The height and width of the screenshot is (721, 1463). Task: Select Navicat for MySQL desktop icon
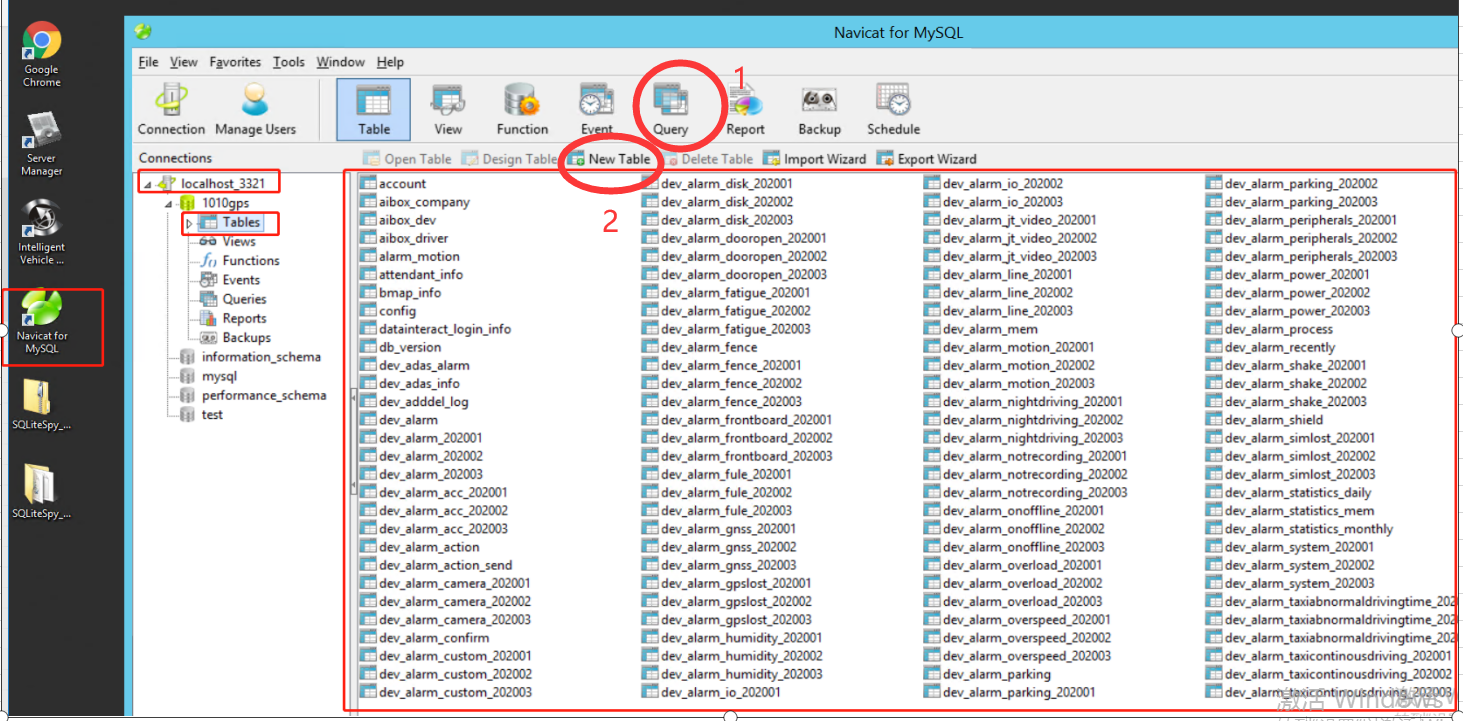pos(42,322)
